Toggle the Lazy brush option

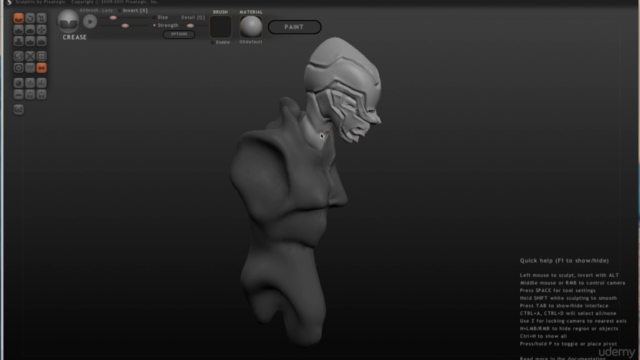107,10
